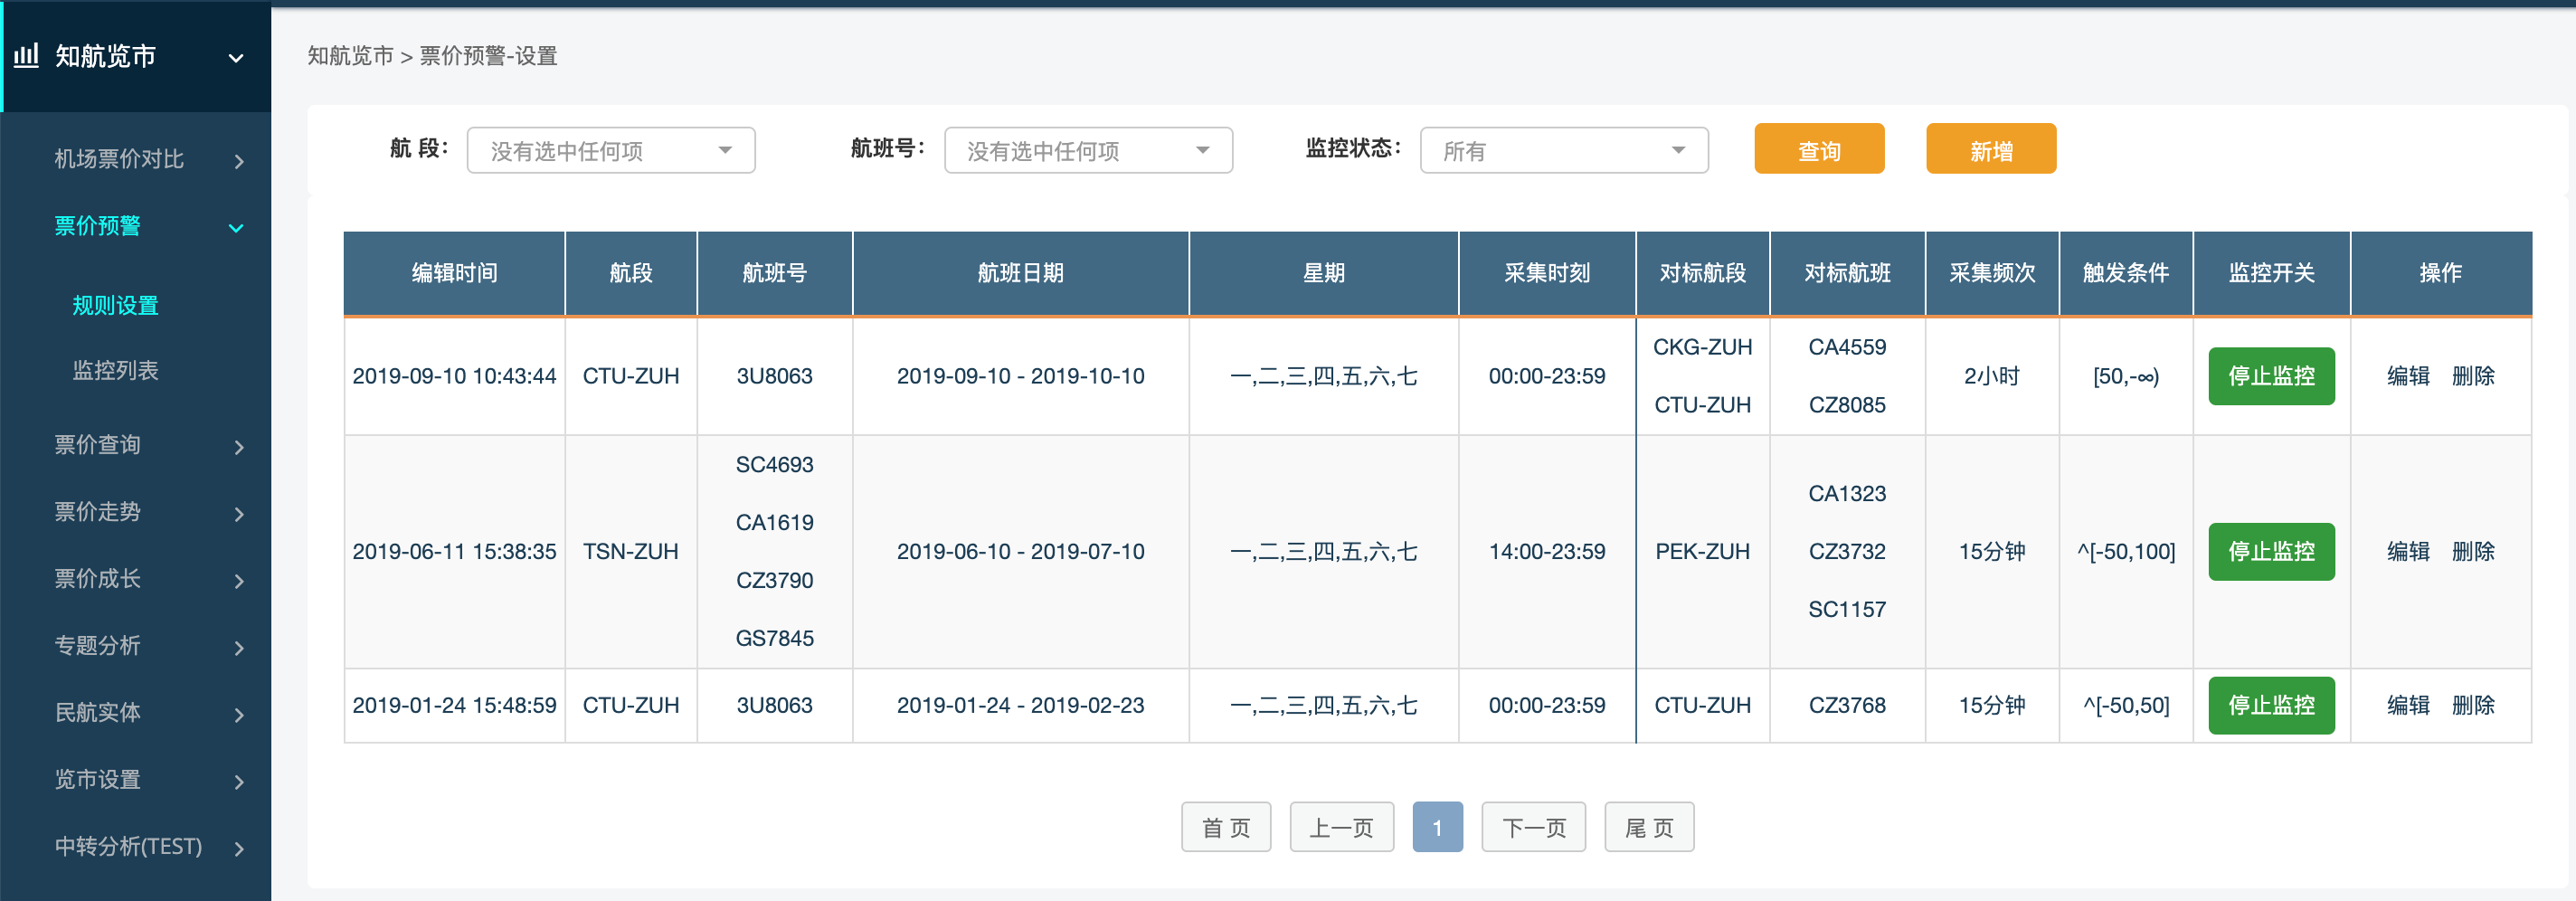This screenshot has width=2576, height=901.
Task: Stop monitoring for the TSN-ZUH rule
Action: coord(2270,552)
